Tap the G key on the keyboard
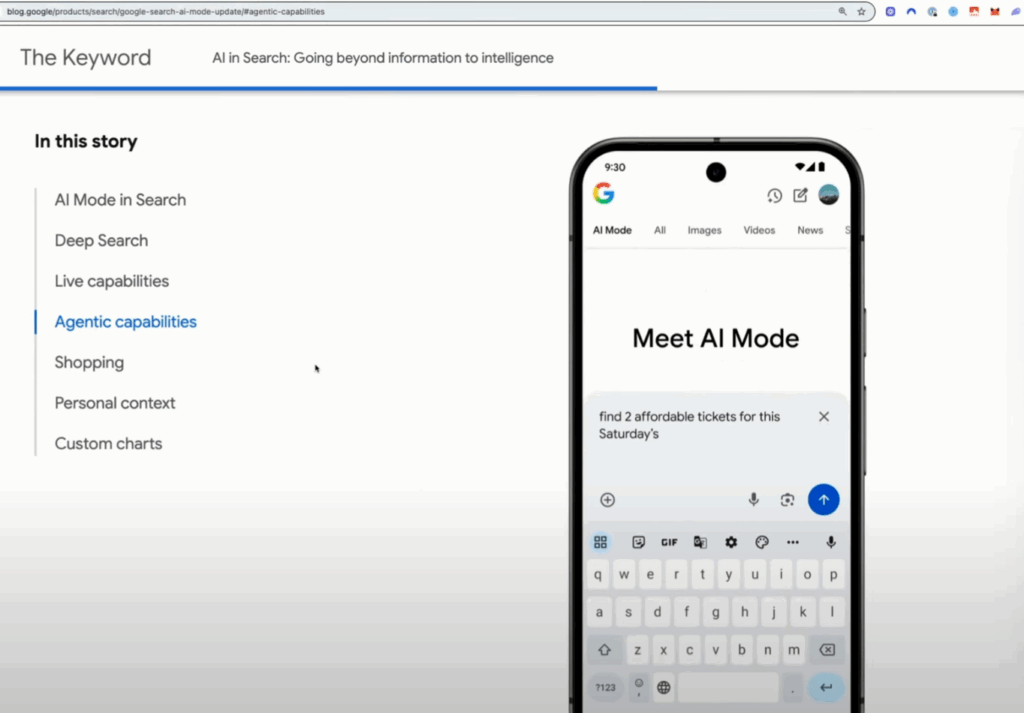Screen dimensions: 1024x713 pos(716,612)
